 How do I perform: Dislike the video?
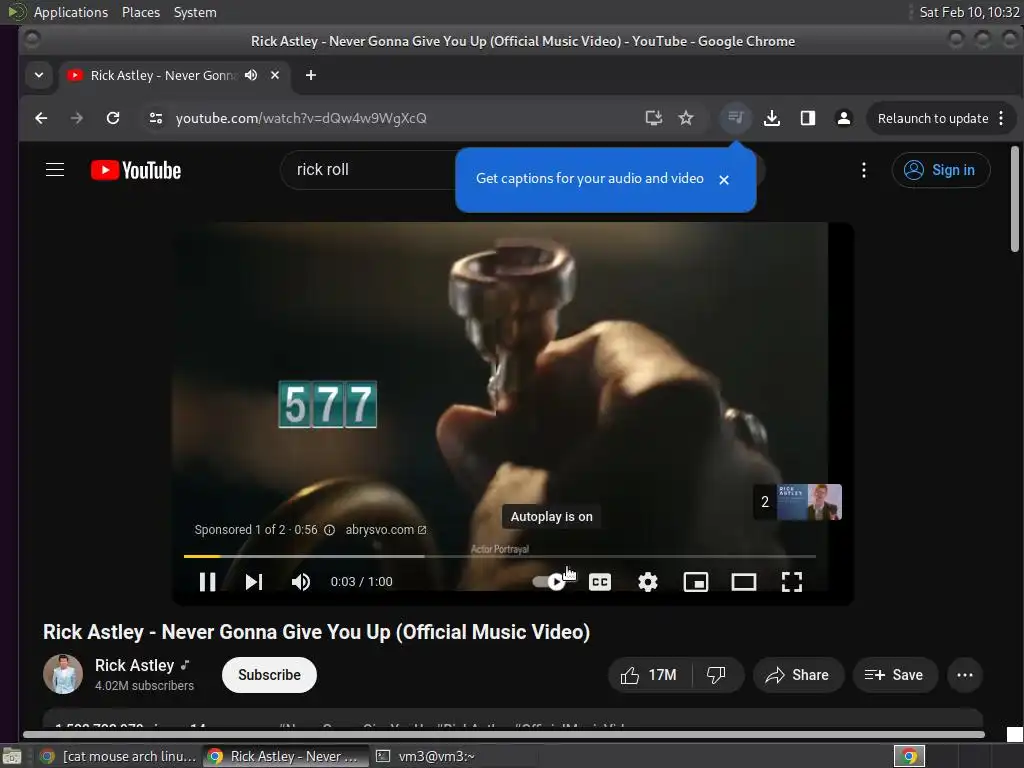[716, 675]
